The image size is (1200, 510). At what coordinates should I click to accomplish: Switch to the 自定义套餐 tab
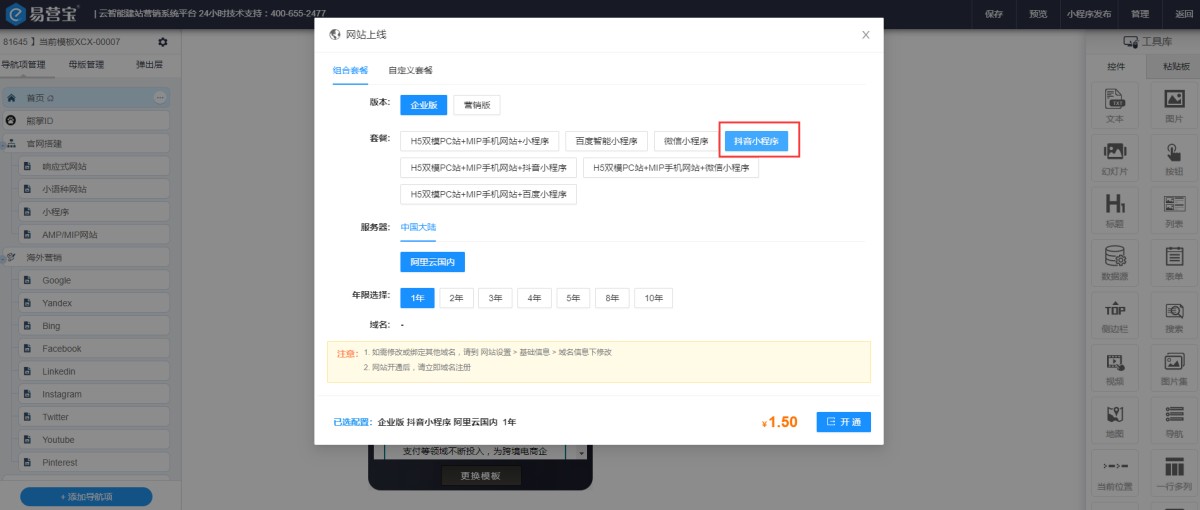pyautogui.click(x=410, y=70)
